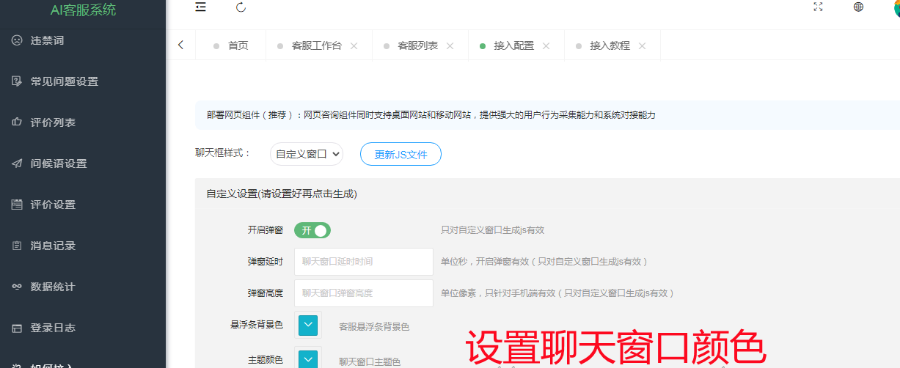Close the 客服列表 tab

pos(450,46)
